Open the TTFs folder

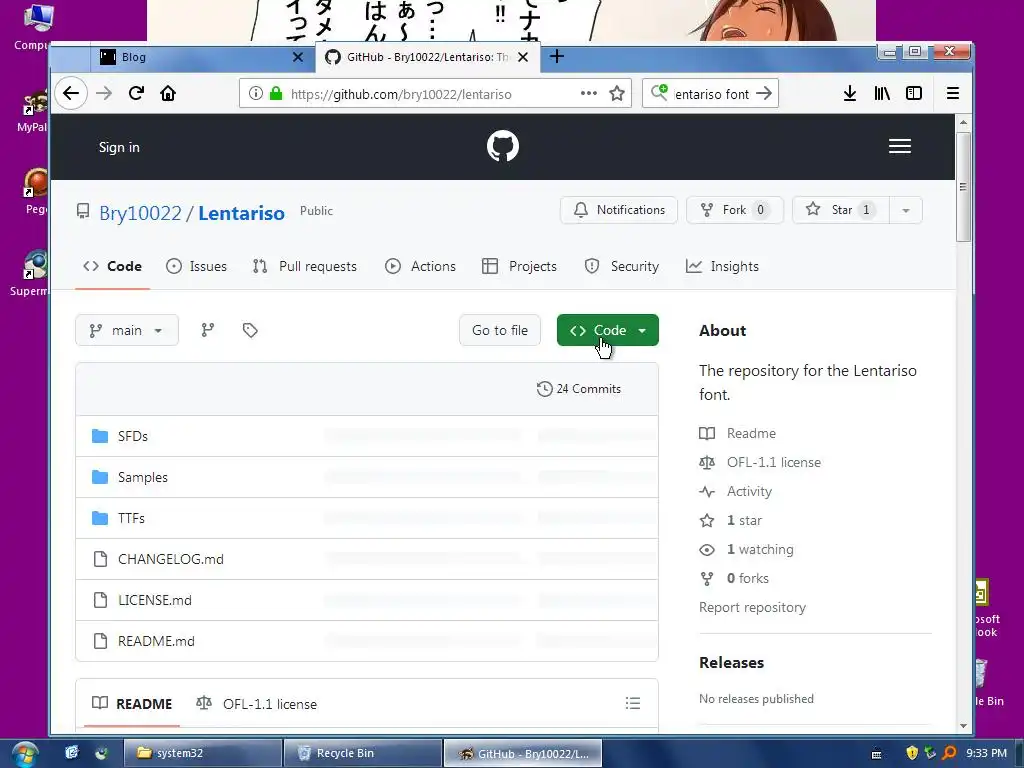(131, 519)
